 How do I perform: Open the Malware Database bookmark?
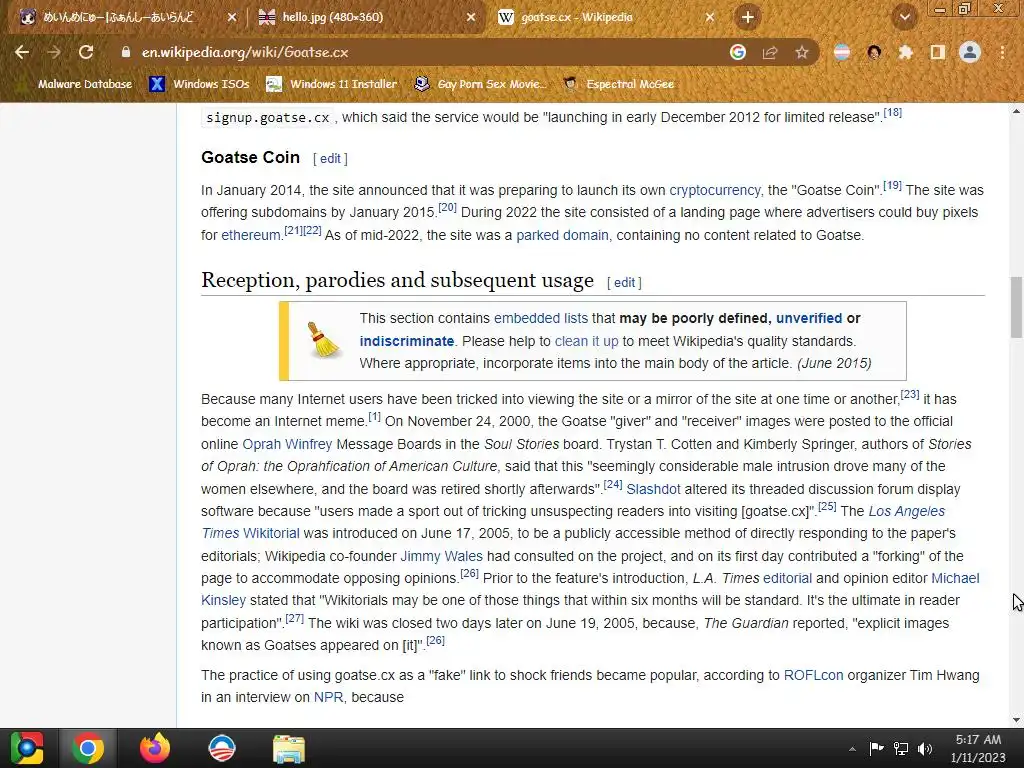[76, 84]
